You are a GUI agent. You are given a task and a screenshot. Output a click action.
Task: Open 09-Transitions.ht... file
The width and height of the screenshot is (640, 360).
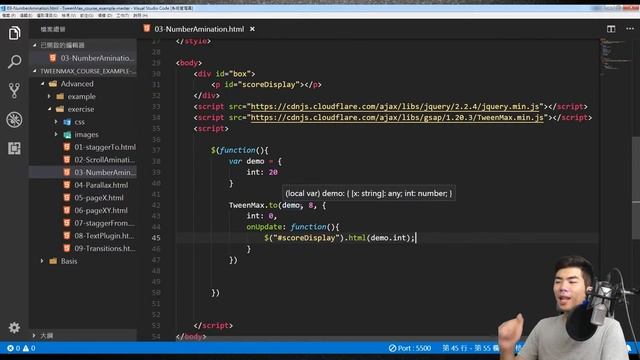point(105,248)
